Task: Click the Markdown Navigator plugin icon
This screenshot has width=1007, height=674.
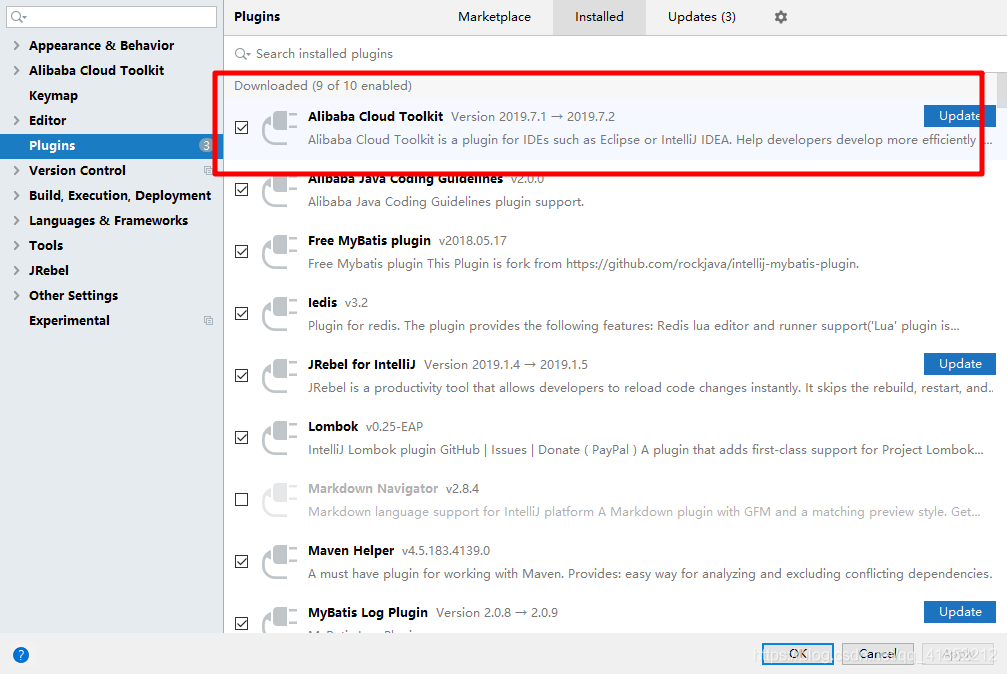Action: tap(279, 500)
